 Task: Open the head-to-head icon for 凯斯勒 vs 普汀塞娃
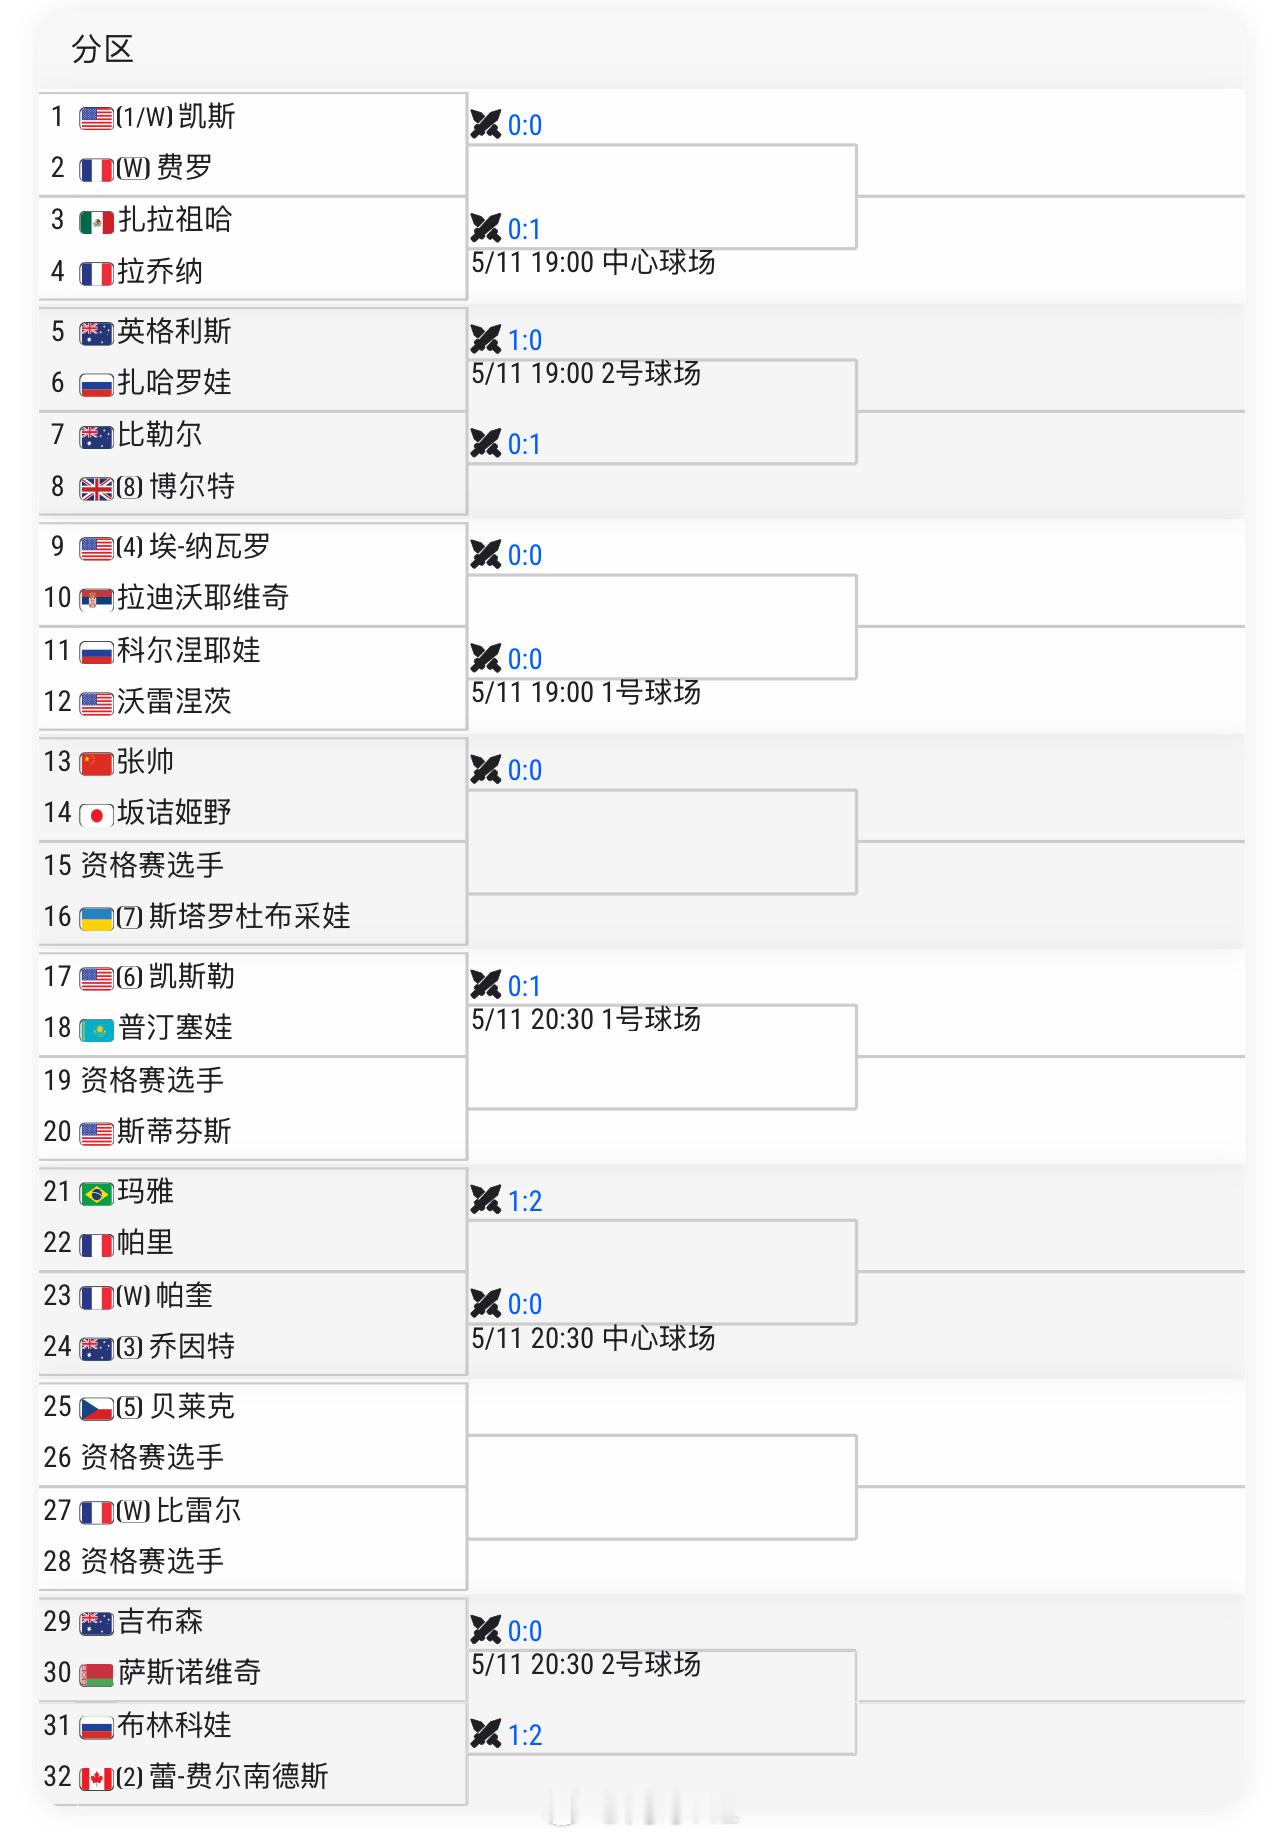[486, 986]
